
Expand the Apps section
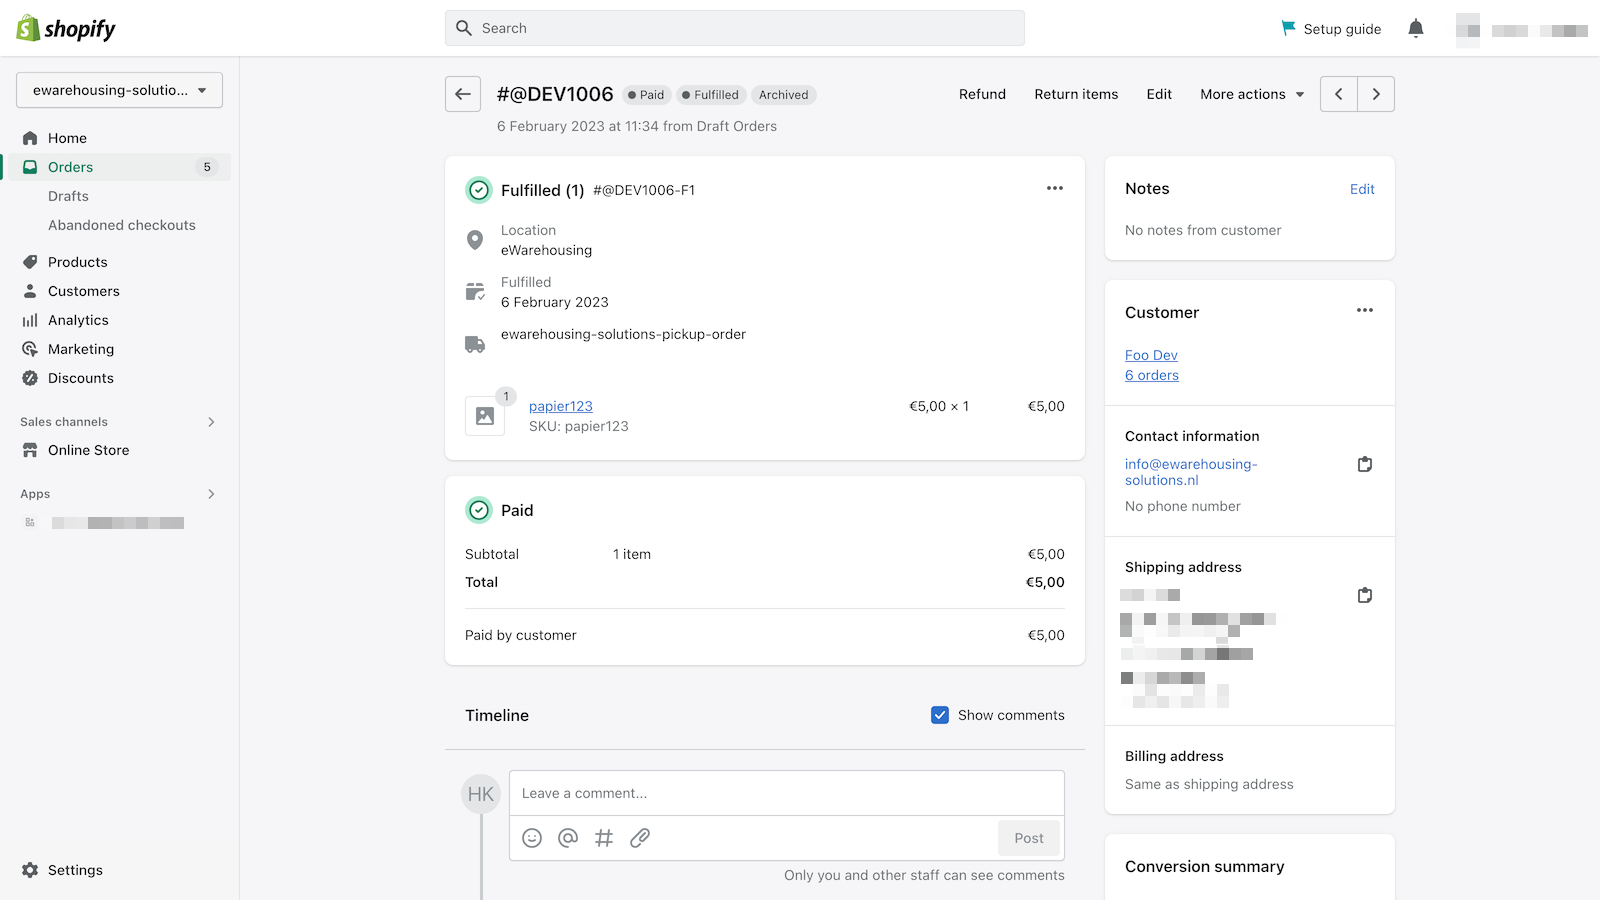(x=211, y=494)
